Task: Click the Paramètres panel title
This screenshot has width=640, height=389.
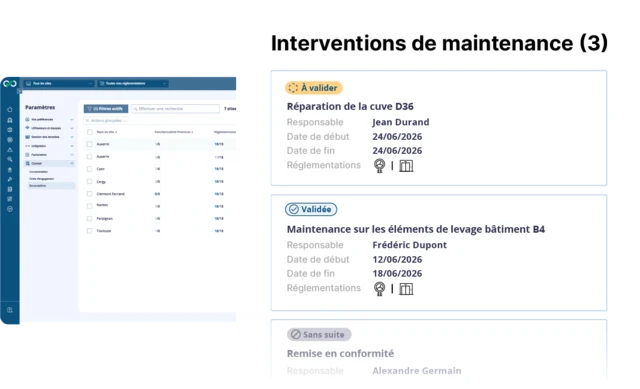Action: click(40, 107)
